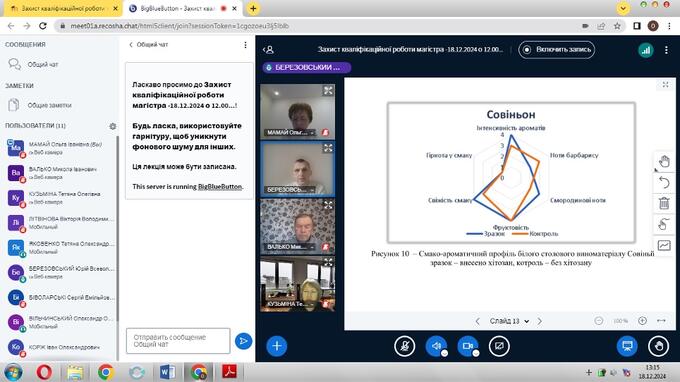The width and height of the screenshot is (680, 382).
Task: Unmute the microphone
Action: point(405,346)
